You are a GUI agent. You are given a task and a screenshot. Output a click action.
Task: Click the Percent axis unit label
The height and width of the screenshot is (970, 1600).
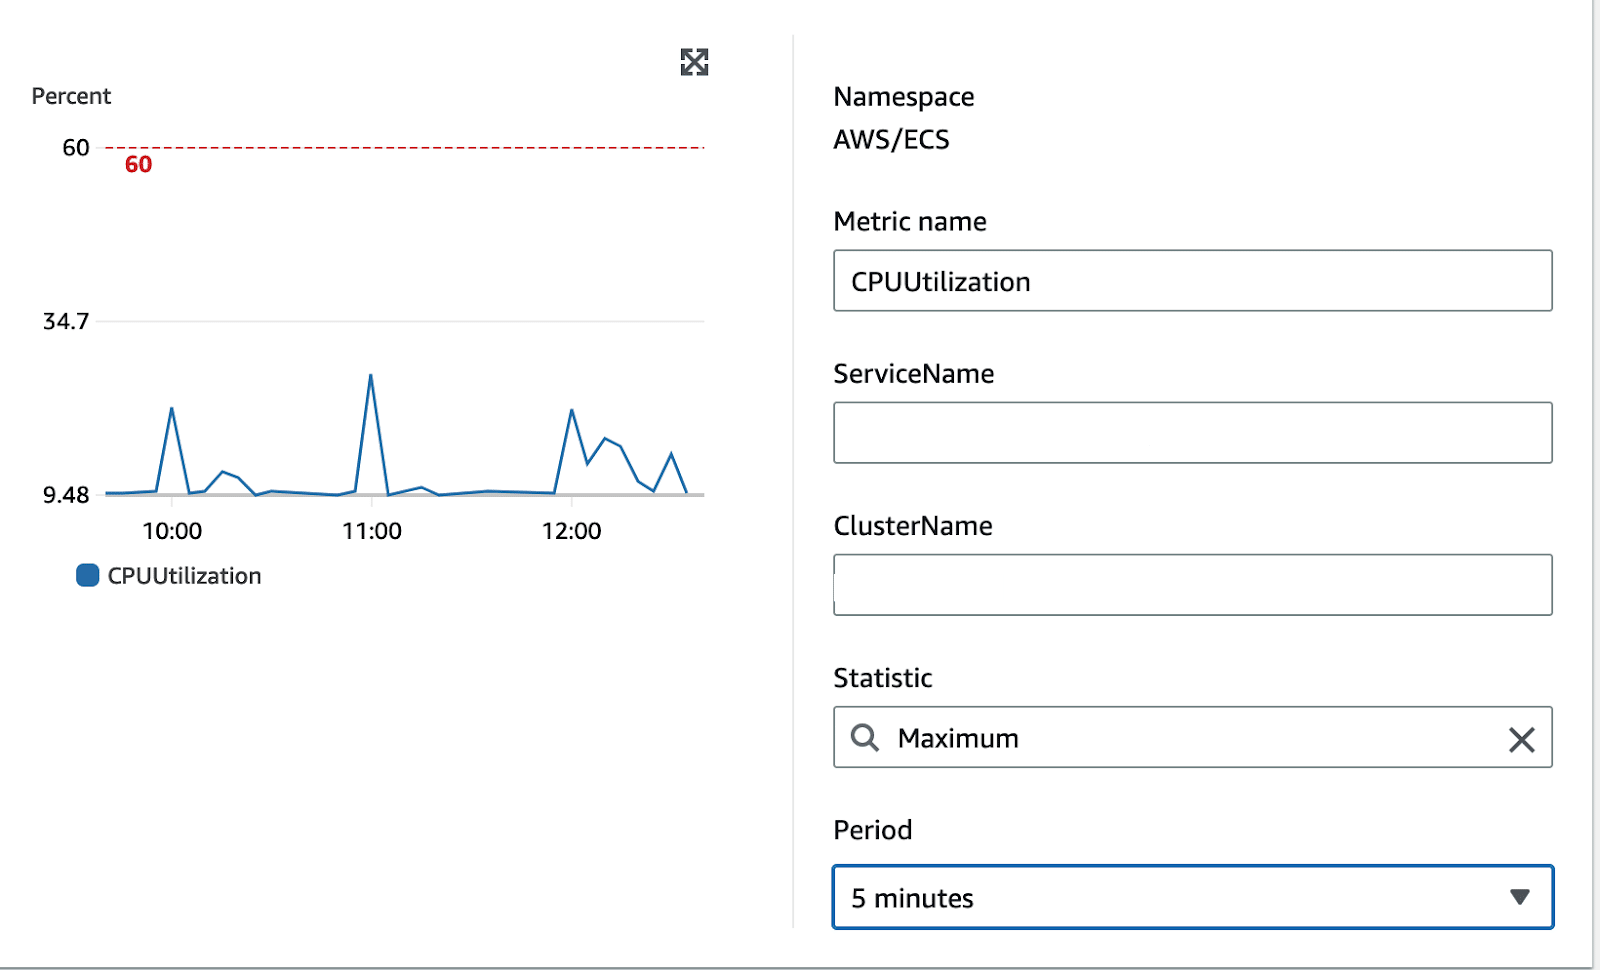(71, 96)
